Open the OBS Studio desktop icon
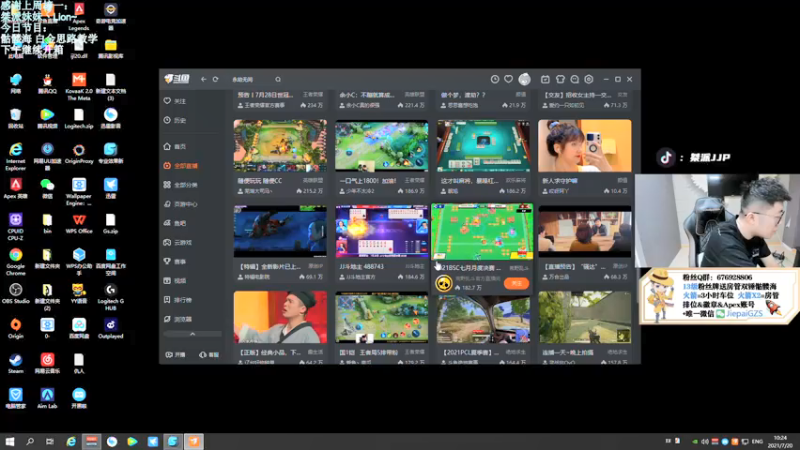Image resolution: width=800 pixels, height=450 pixels. (x=15, y=293)
